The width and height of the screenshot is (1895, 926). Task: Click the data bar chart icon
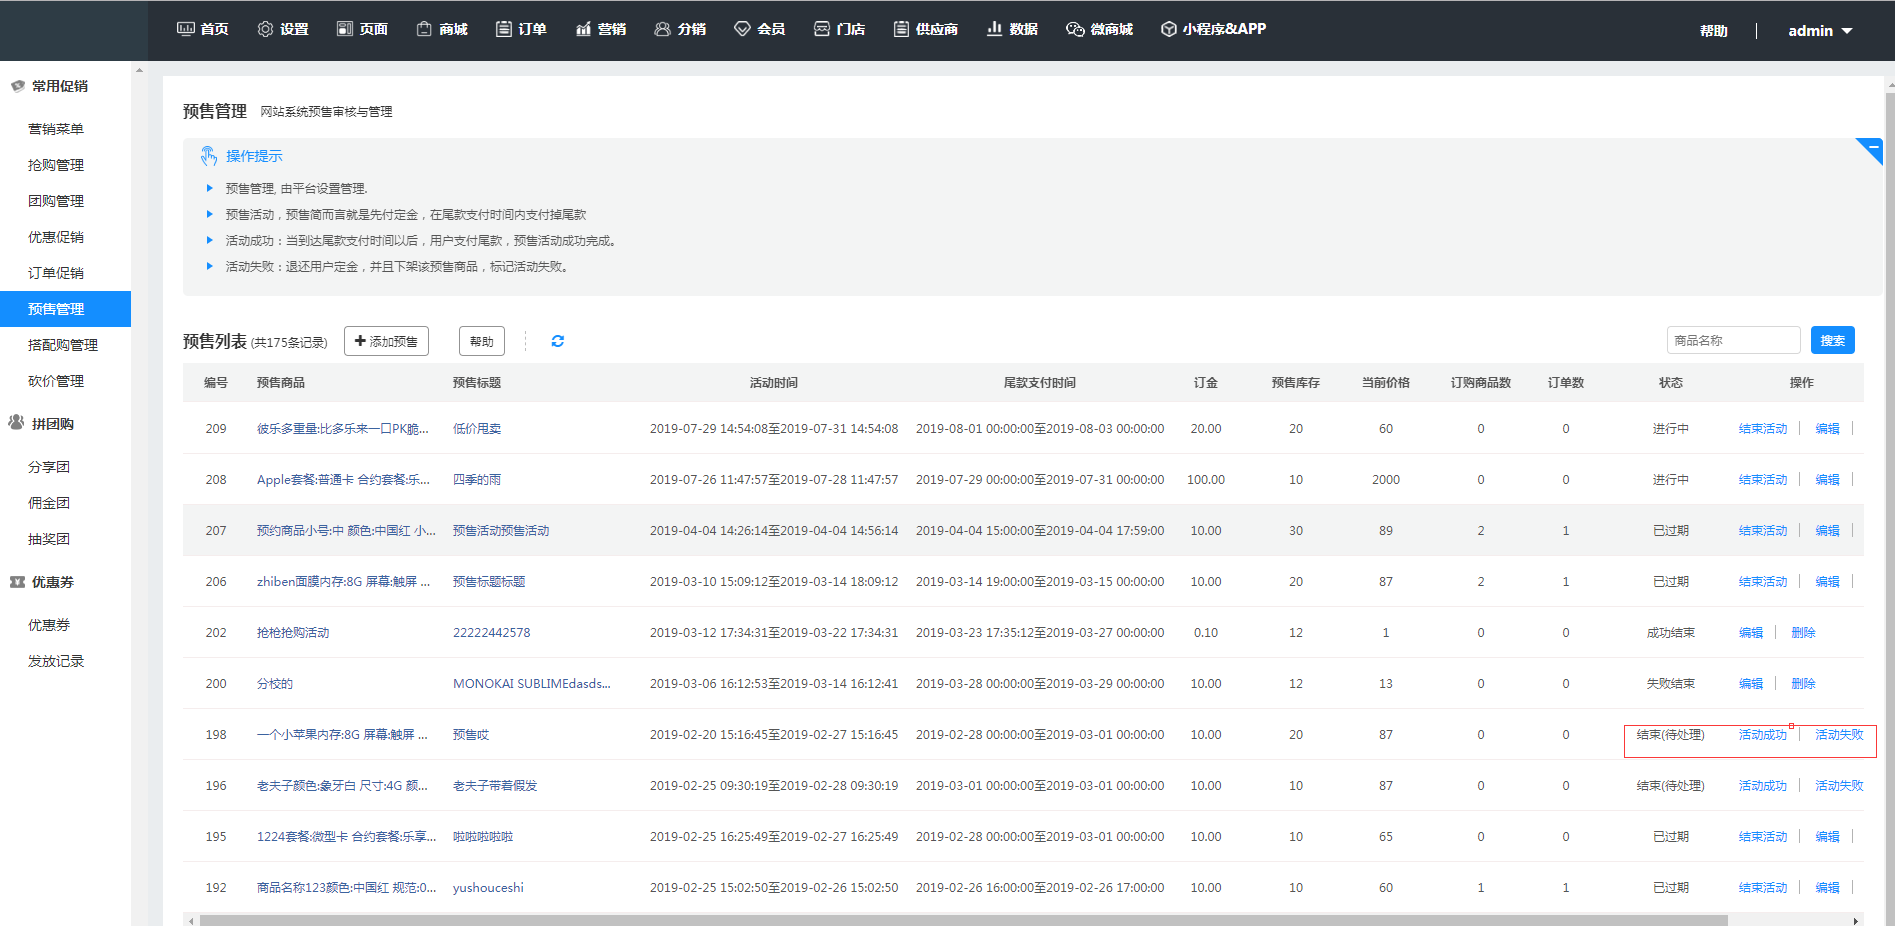[994, 29]
